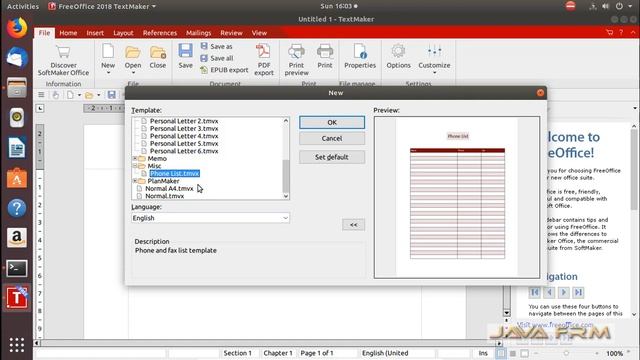
Task: Click the Phone list preview thumbnail
Action: (x=457, y=197)
